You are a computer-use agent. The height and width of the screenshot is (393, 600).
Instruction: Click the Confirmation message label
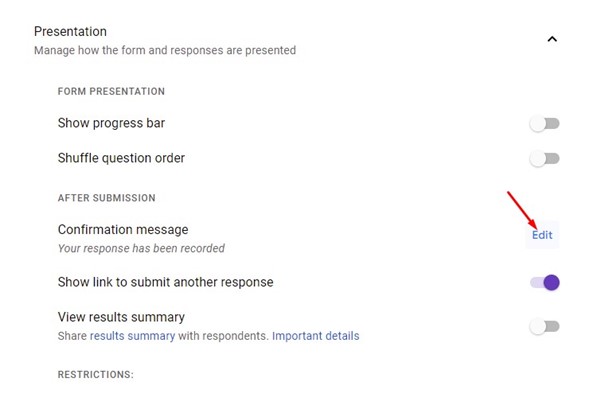click(123, 230)
